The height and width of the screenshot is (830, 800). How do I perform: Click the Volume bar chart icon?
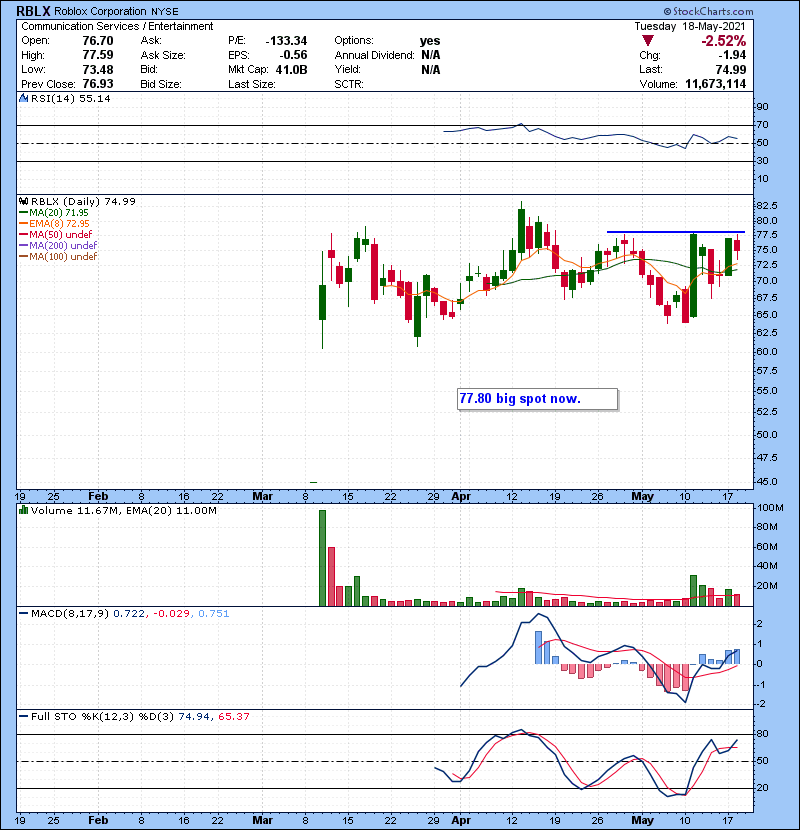tap(21, 511)
